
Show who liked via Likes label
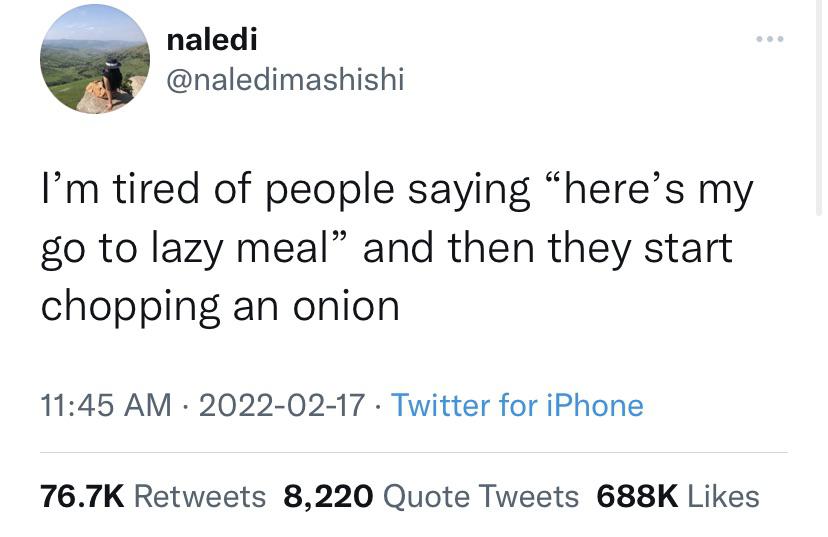tap(722, 496)
